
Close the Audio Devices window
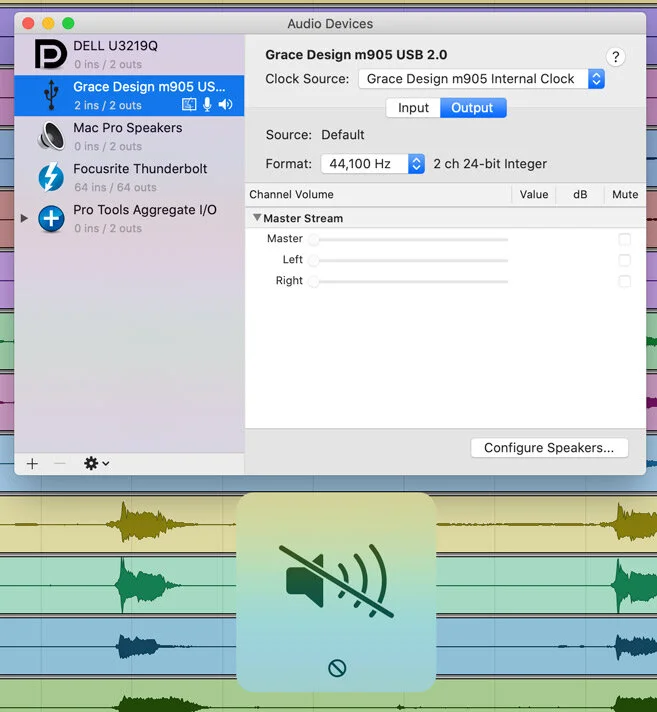coord(28,23)
